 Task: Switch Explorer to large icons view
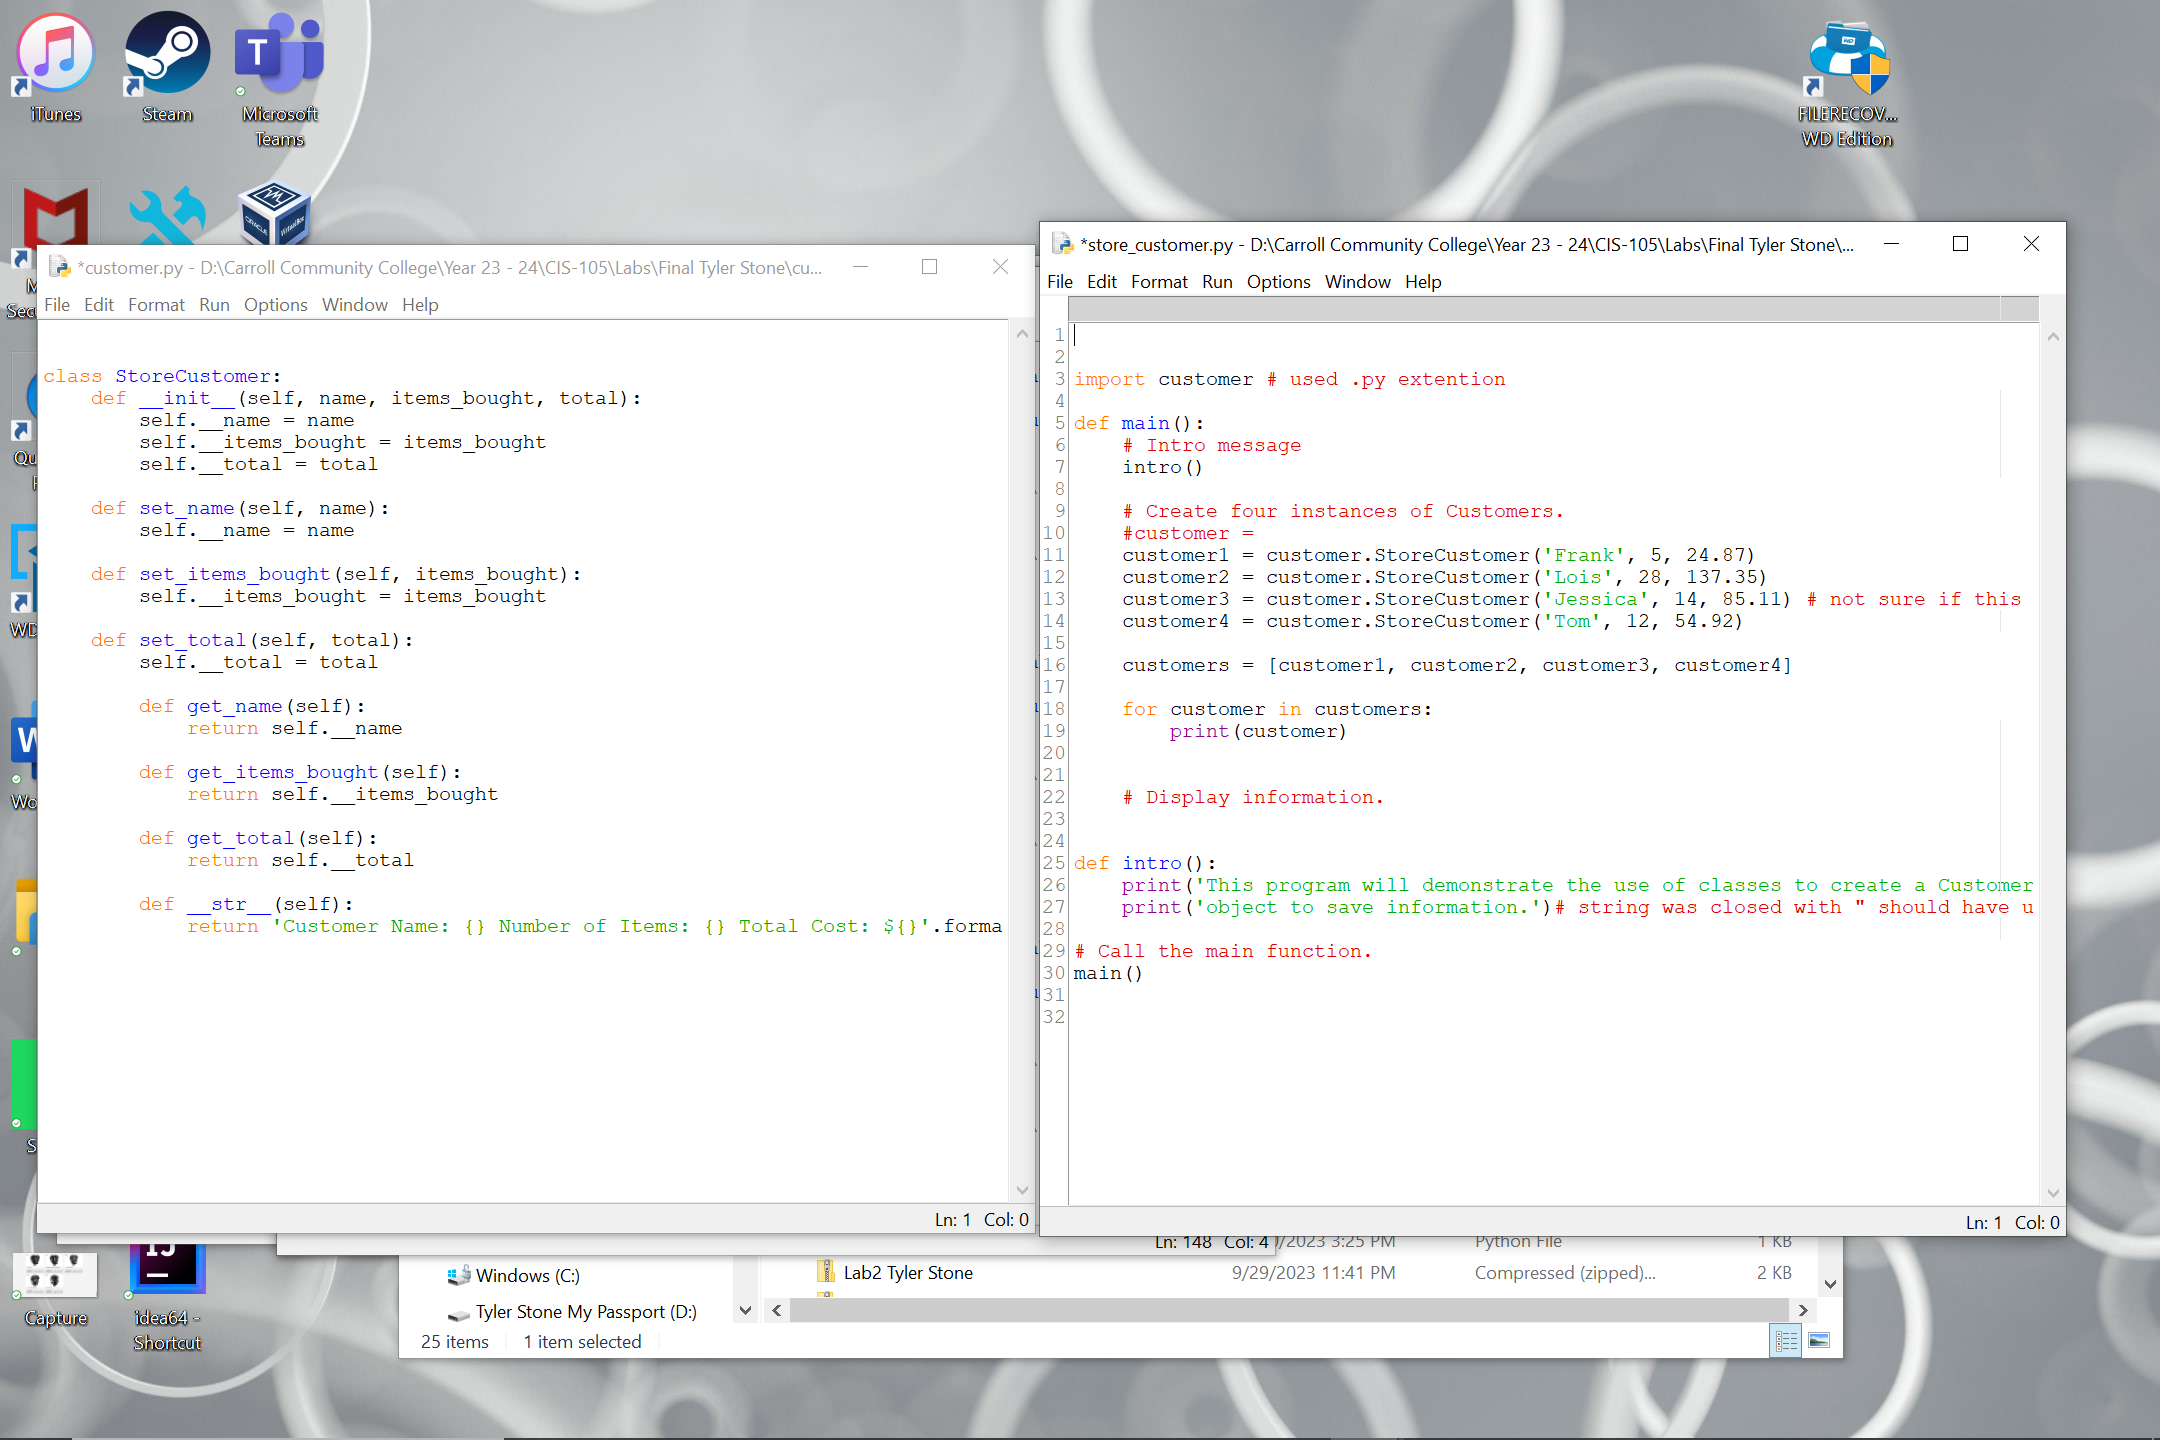click(1819, 1341)
